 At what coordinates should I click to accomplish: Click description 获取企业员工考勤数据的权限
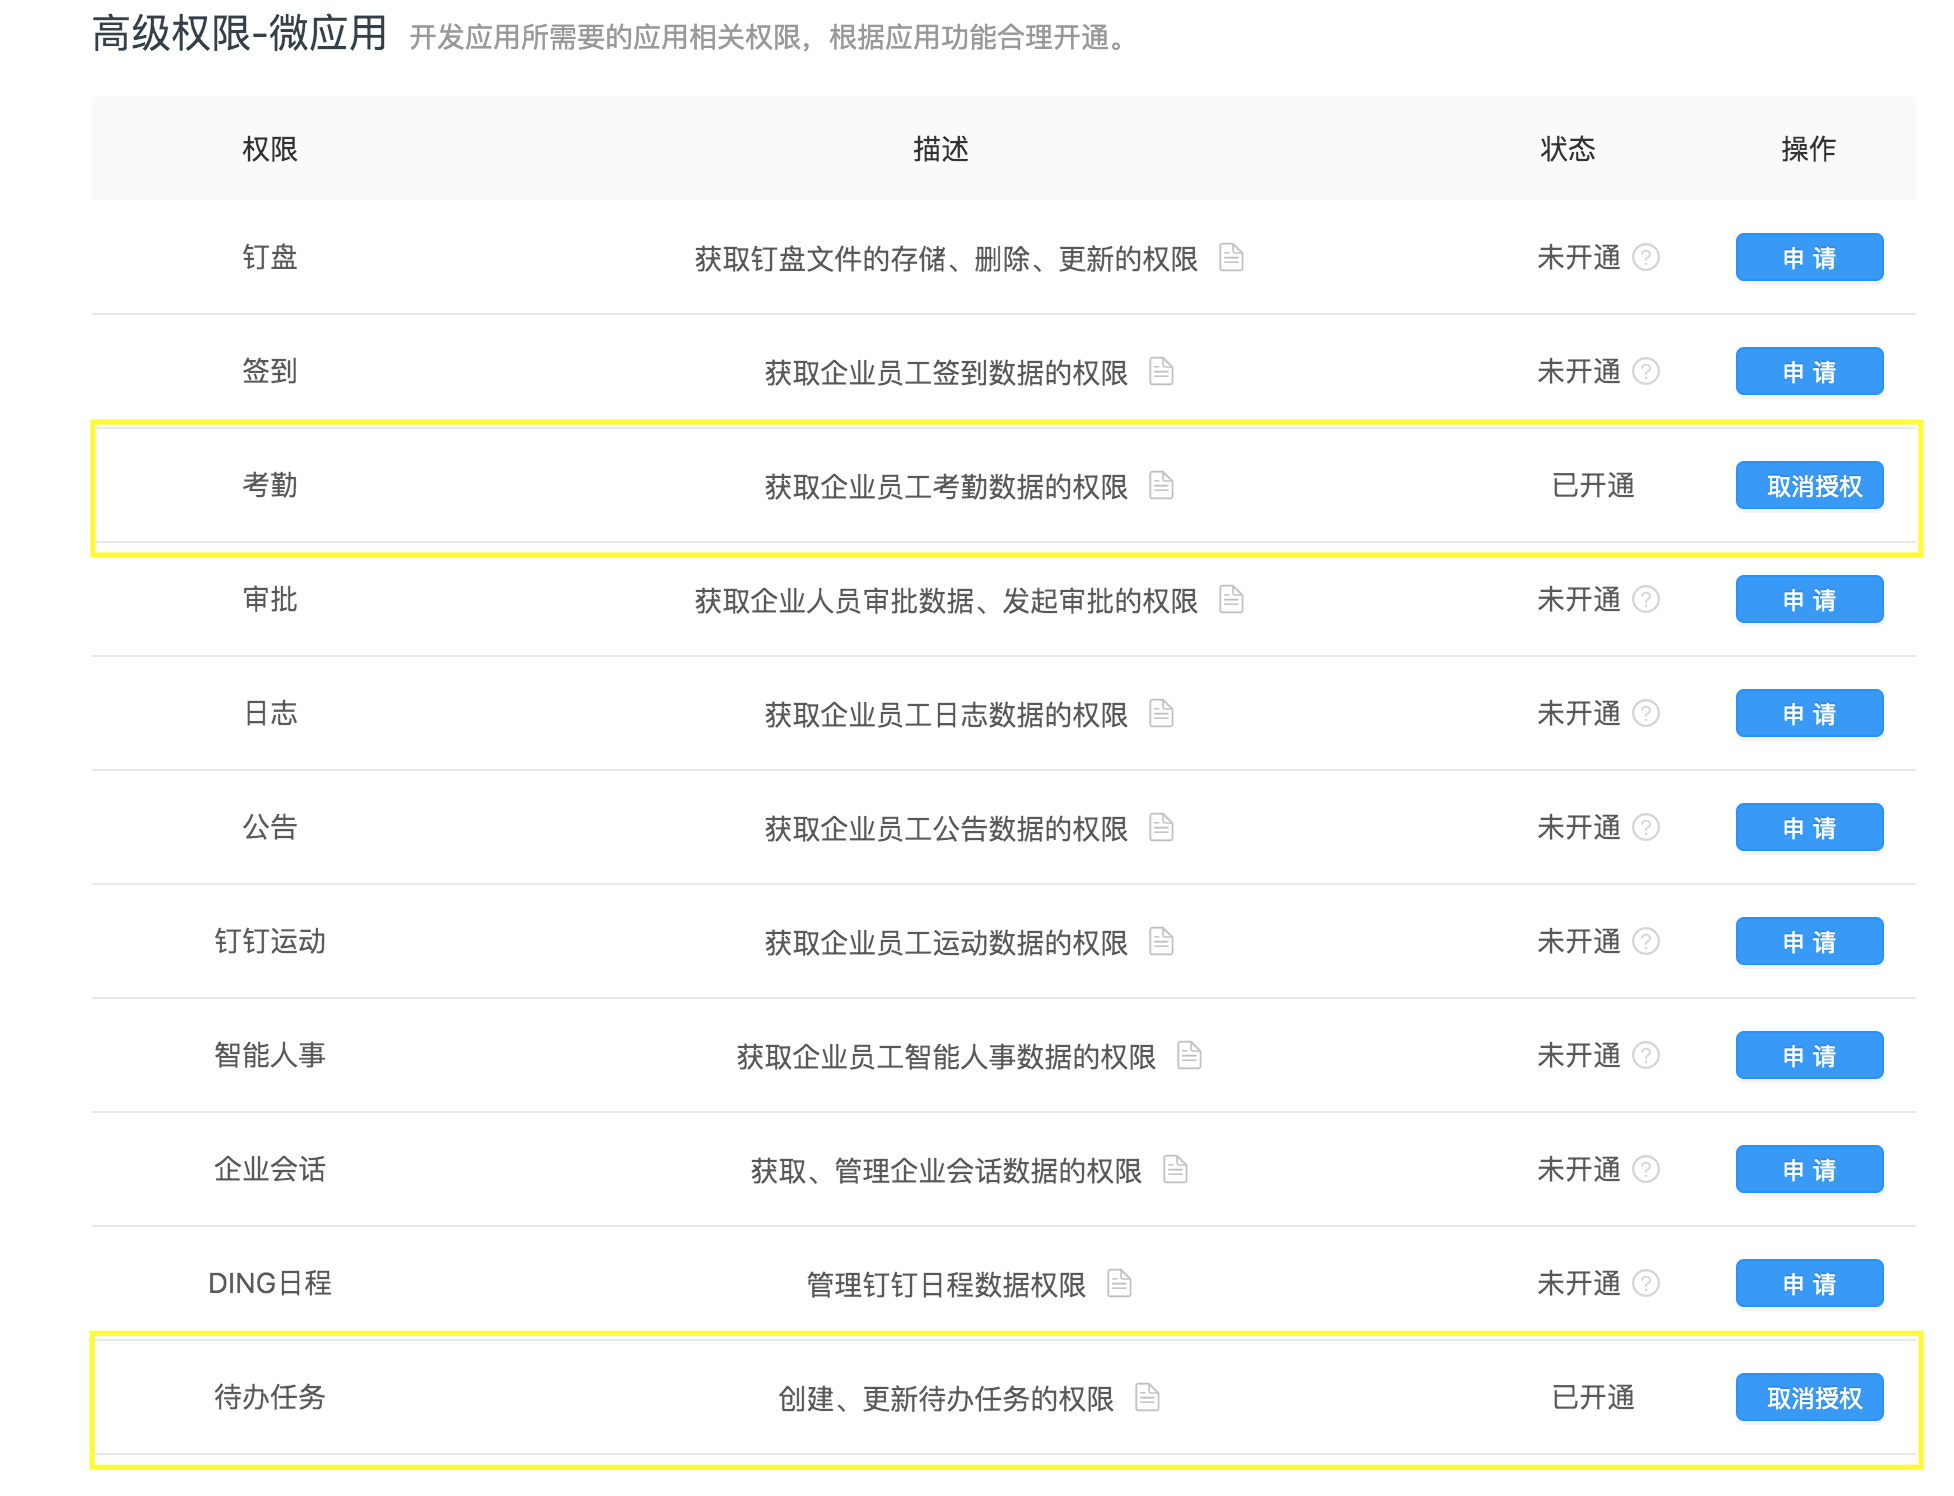pyautogui.click(x=946, y=487)
